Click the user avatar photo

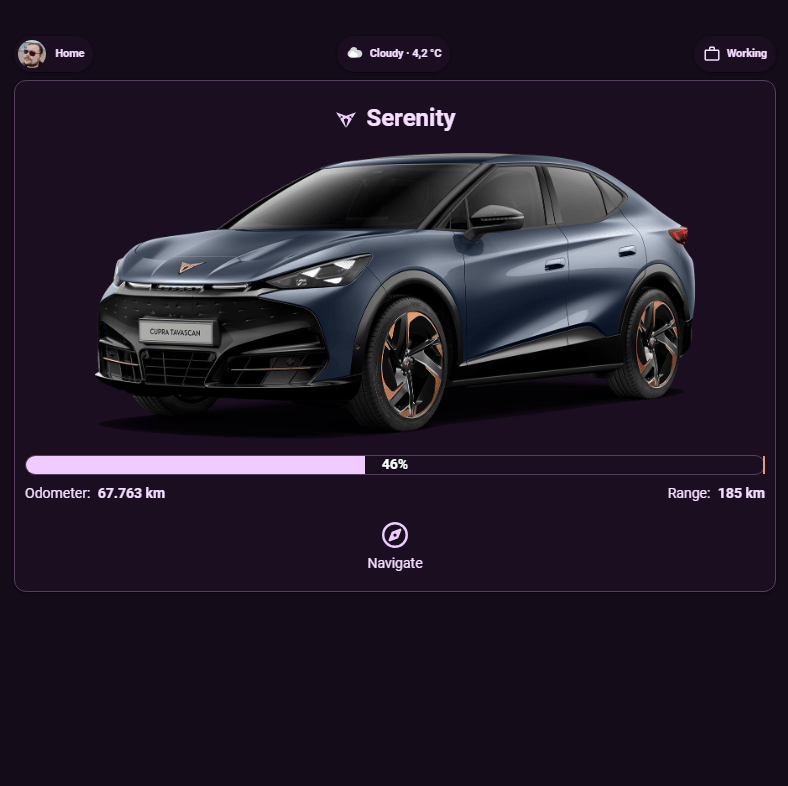32,54
